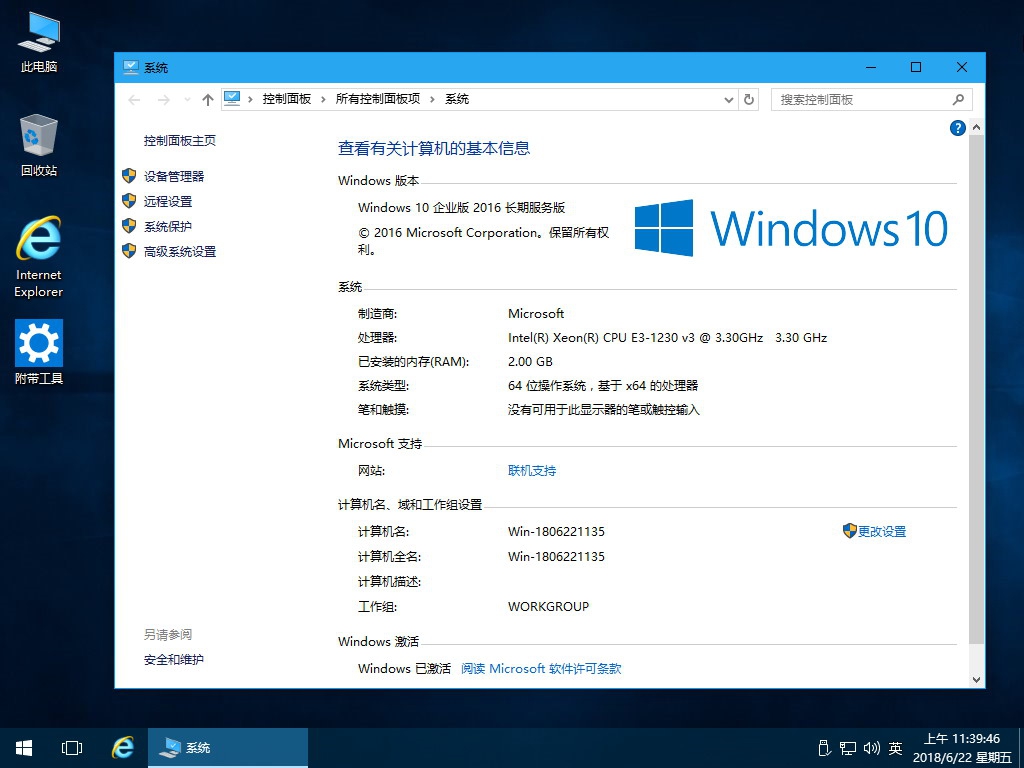Open 此电脑 desktop icon

pos(39,42)
